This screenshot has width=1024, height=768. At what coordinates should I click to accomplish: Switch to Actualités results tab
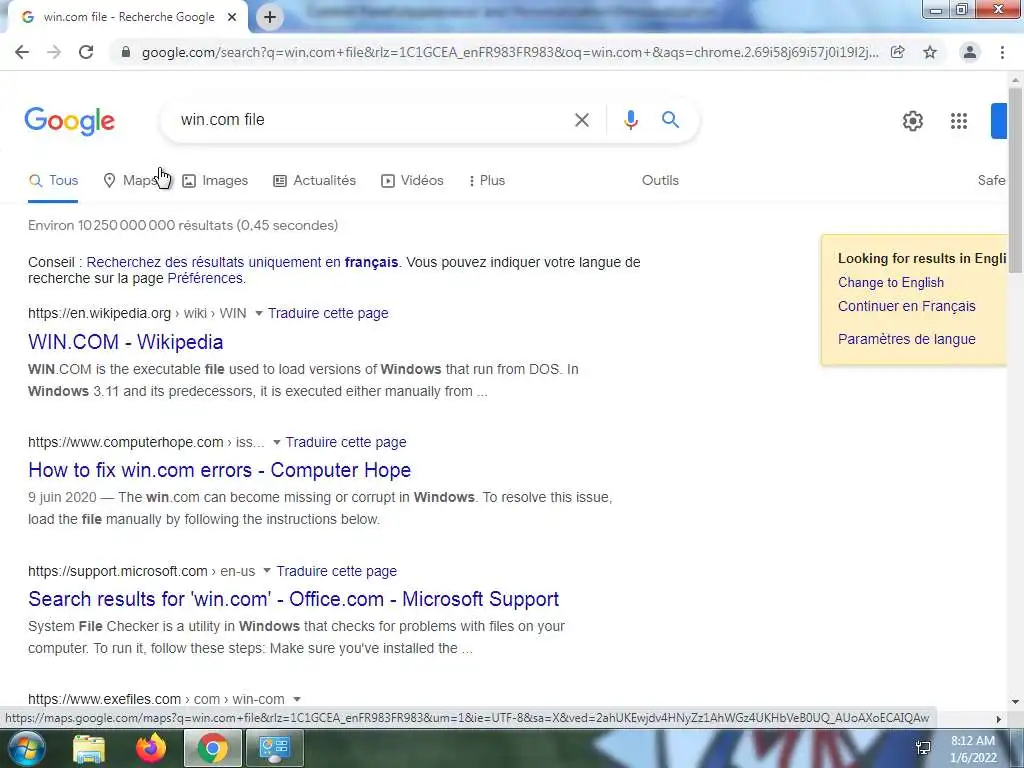pos(314,180)
